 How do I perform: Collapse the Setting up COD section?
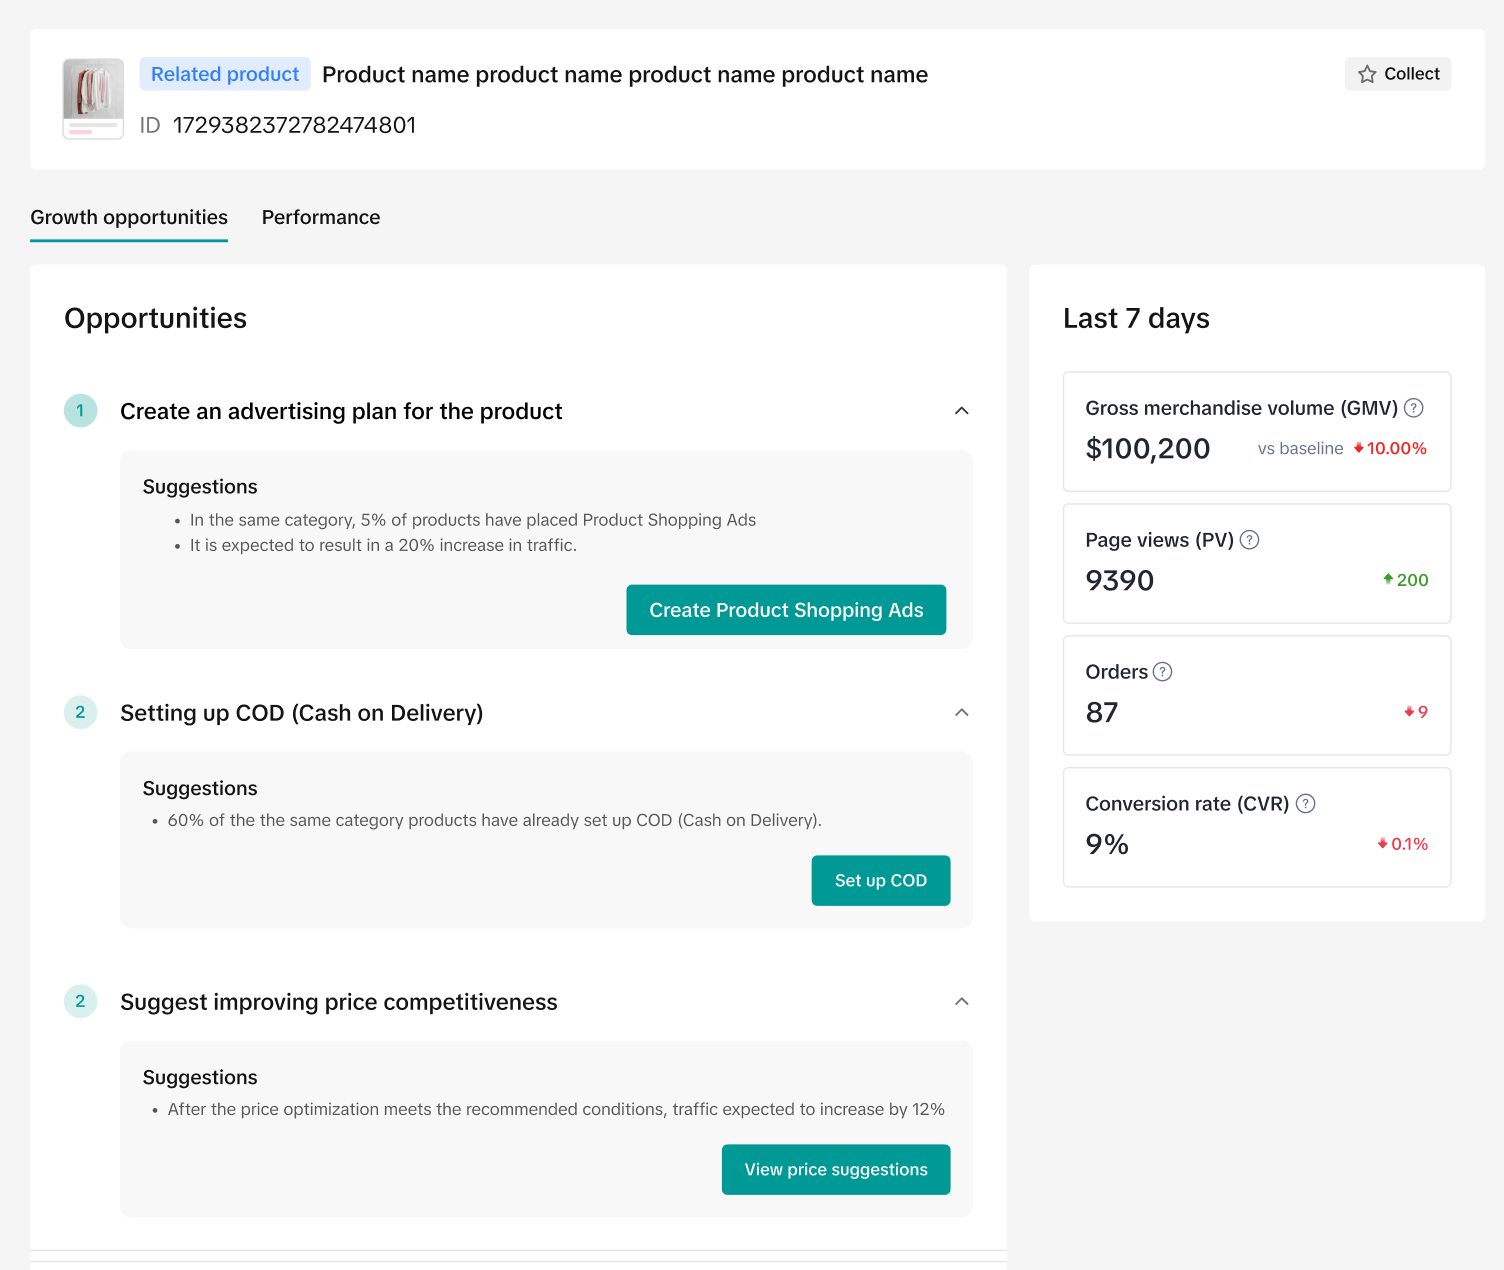pos(961,712)
